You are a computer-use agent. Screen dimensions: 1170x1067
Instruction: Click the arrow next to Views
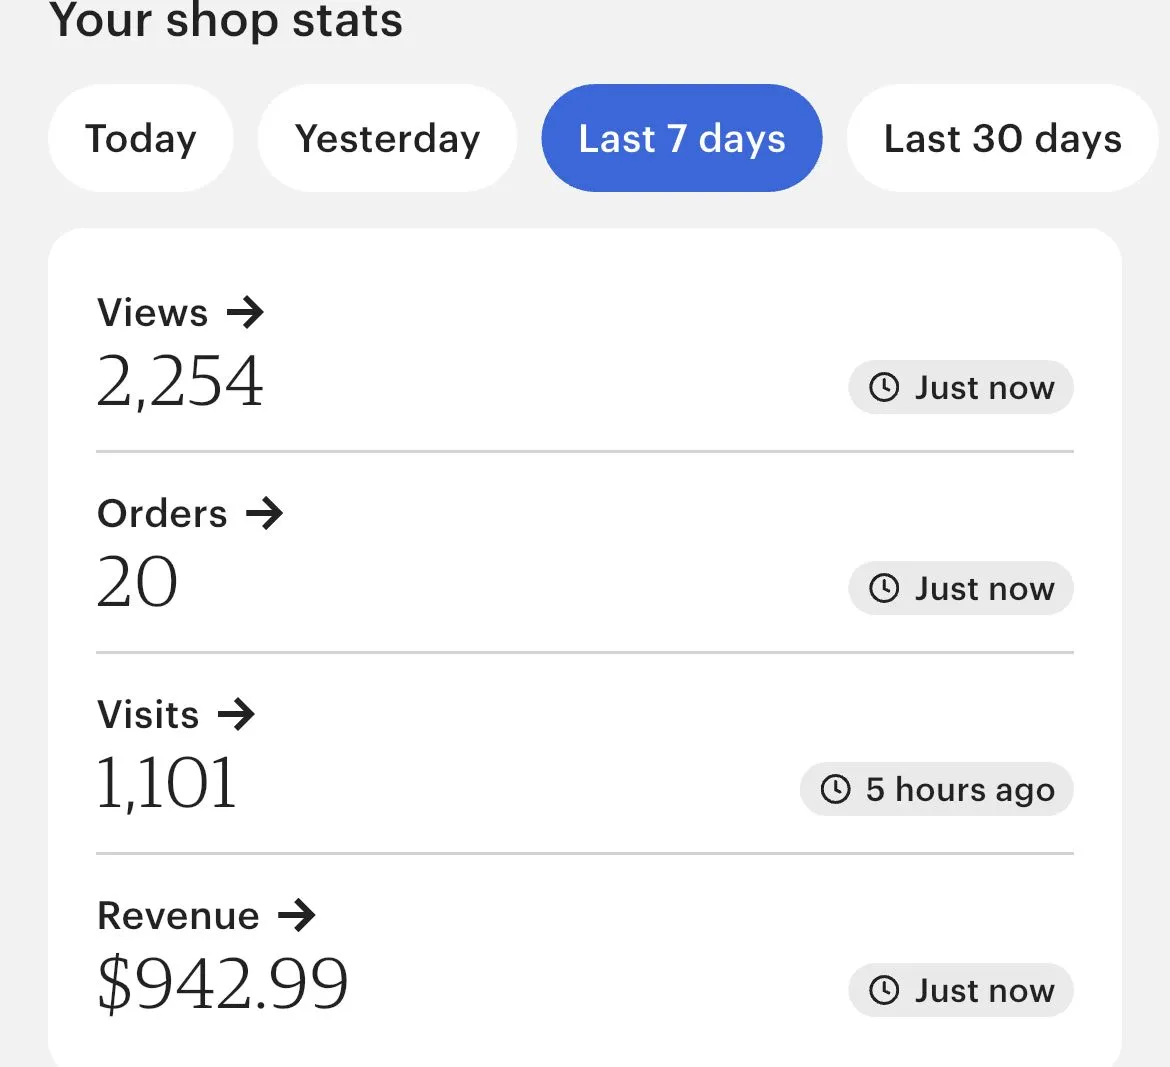(x=245, y=313)
